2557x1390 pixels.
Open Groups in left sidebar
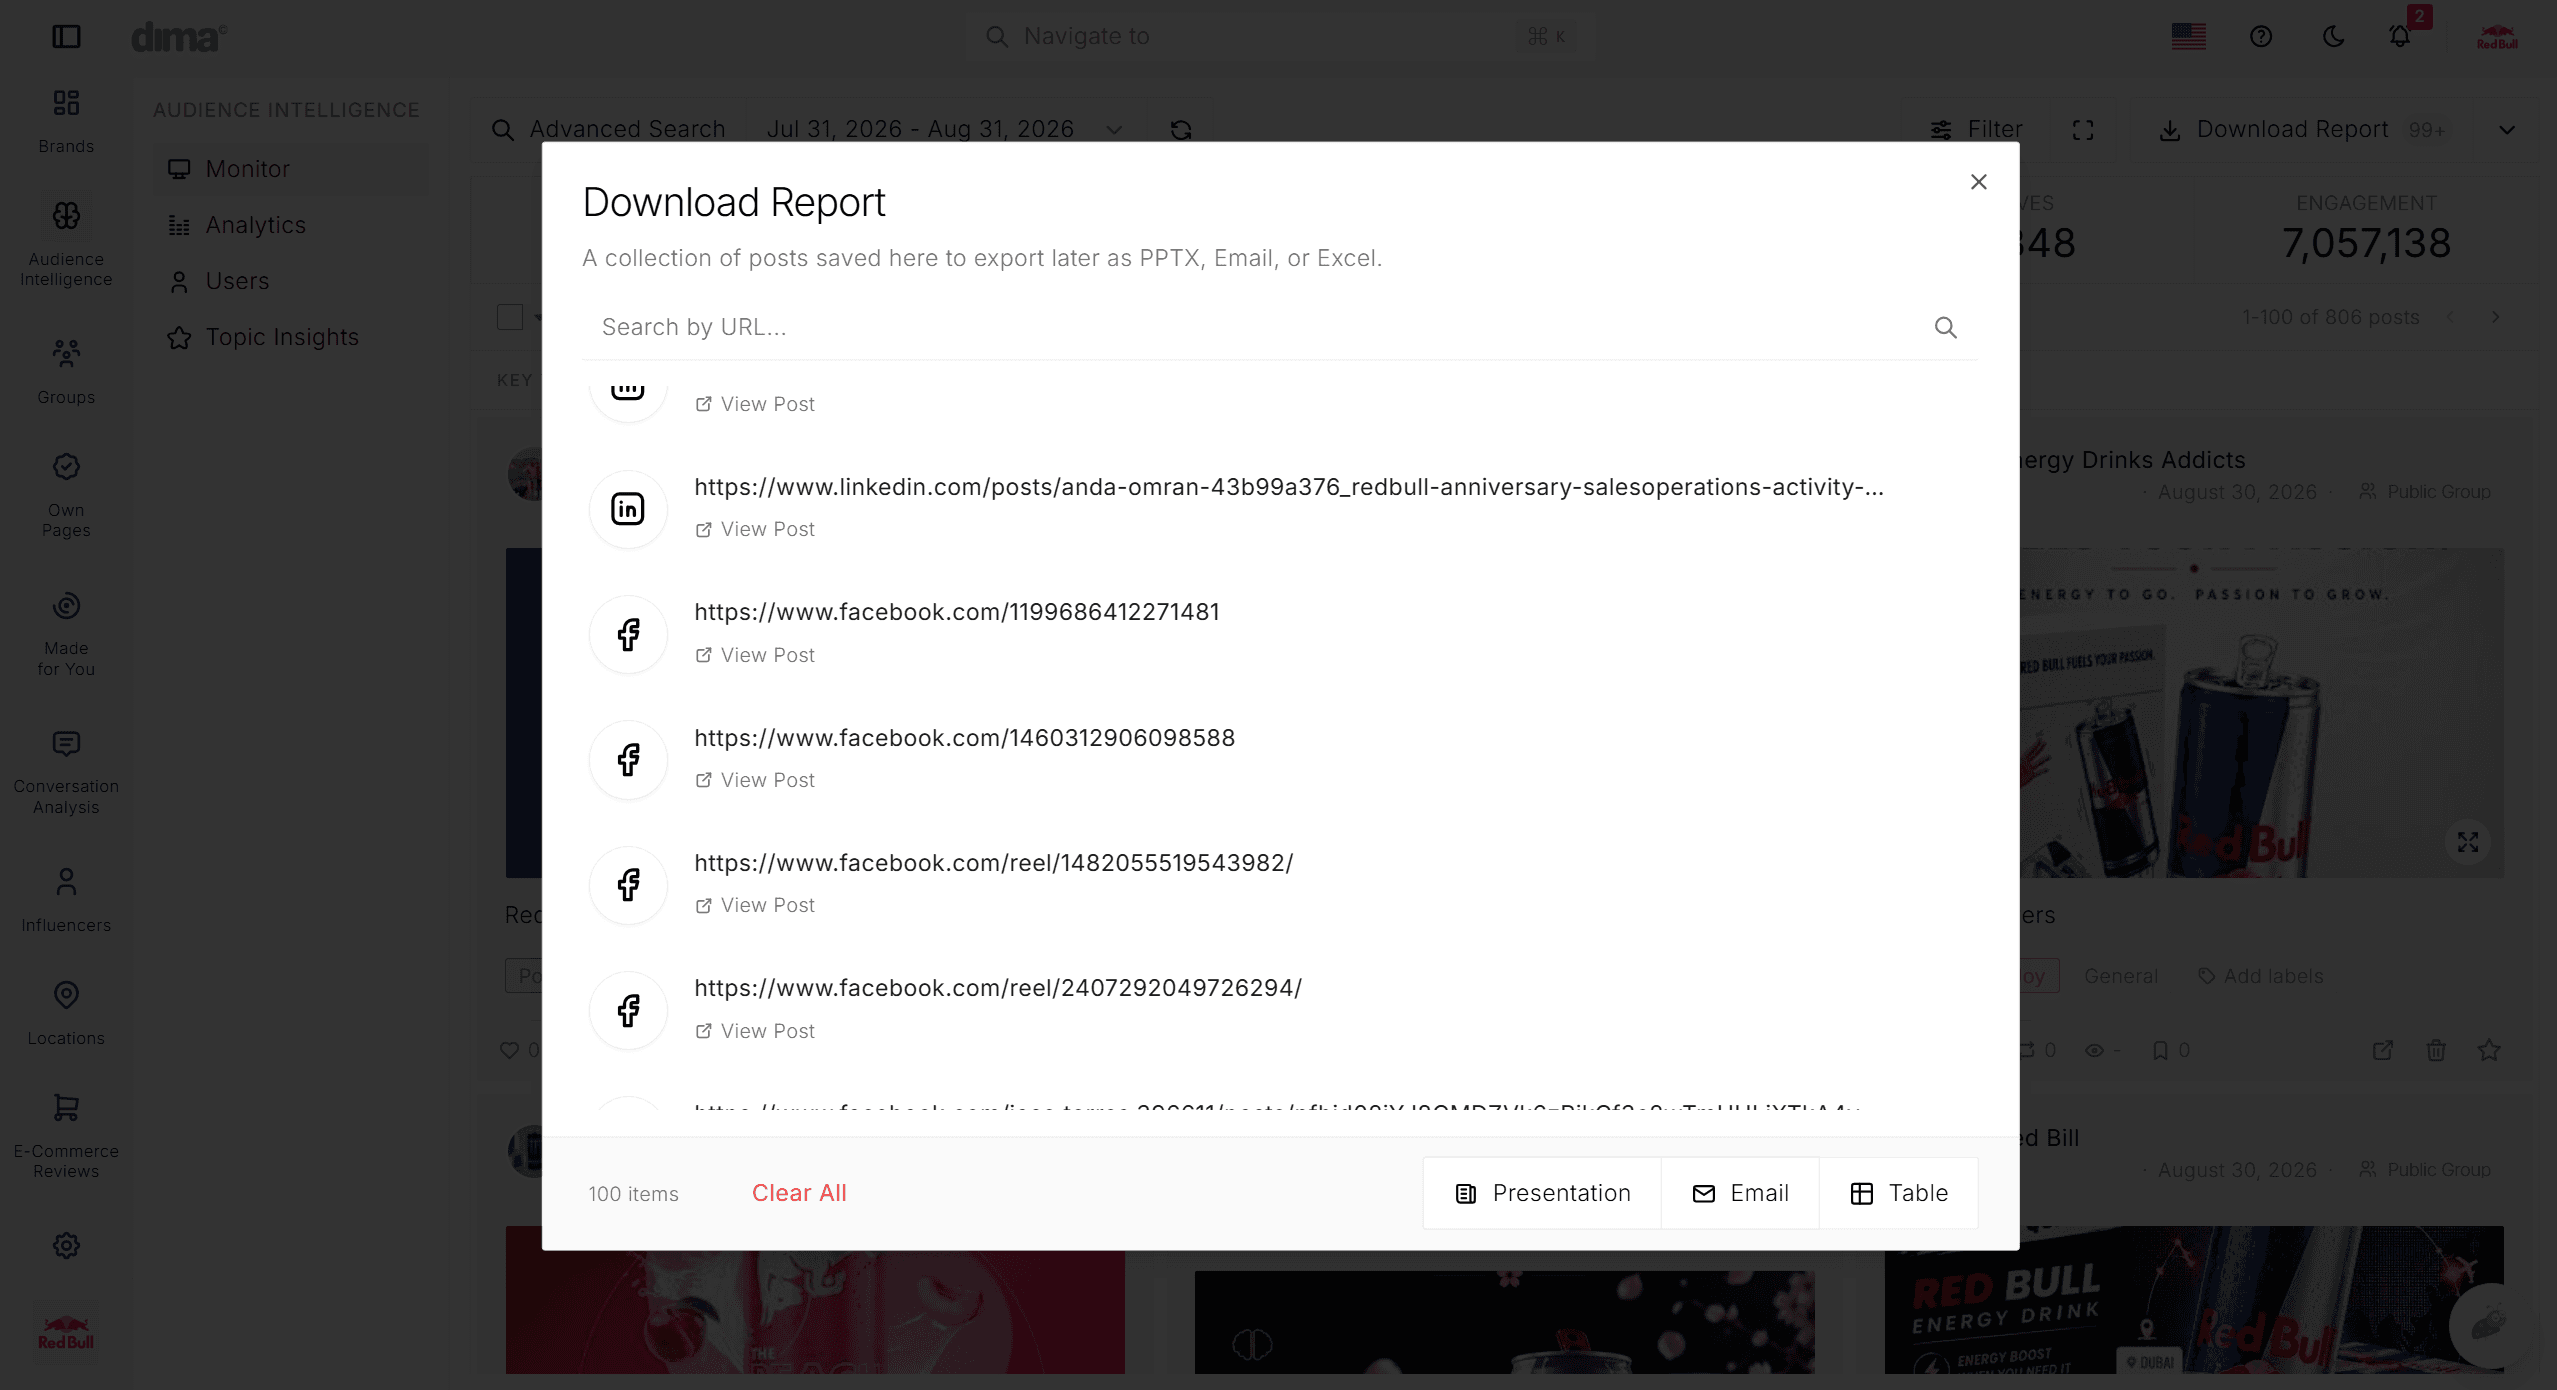66,372
